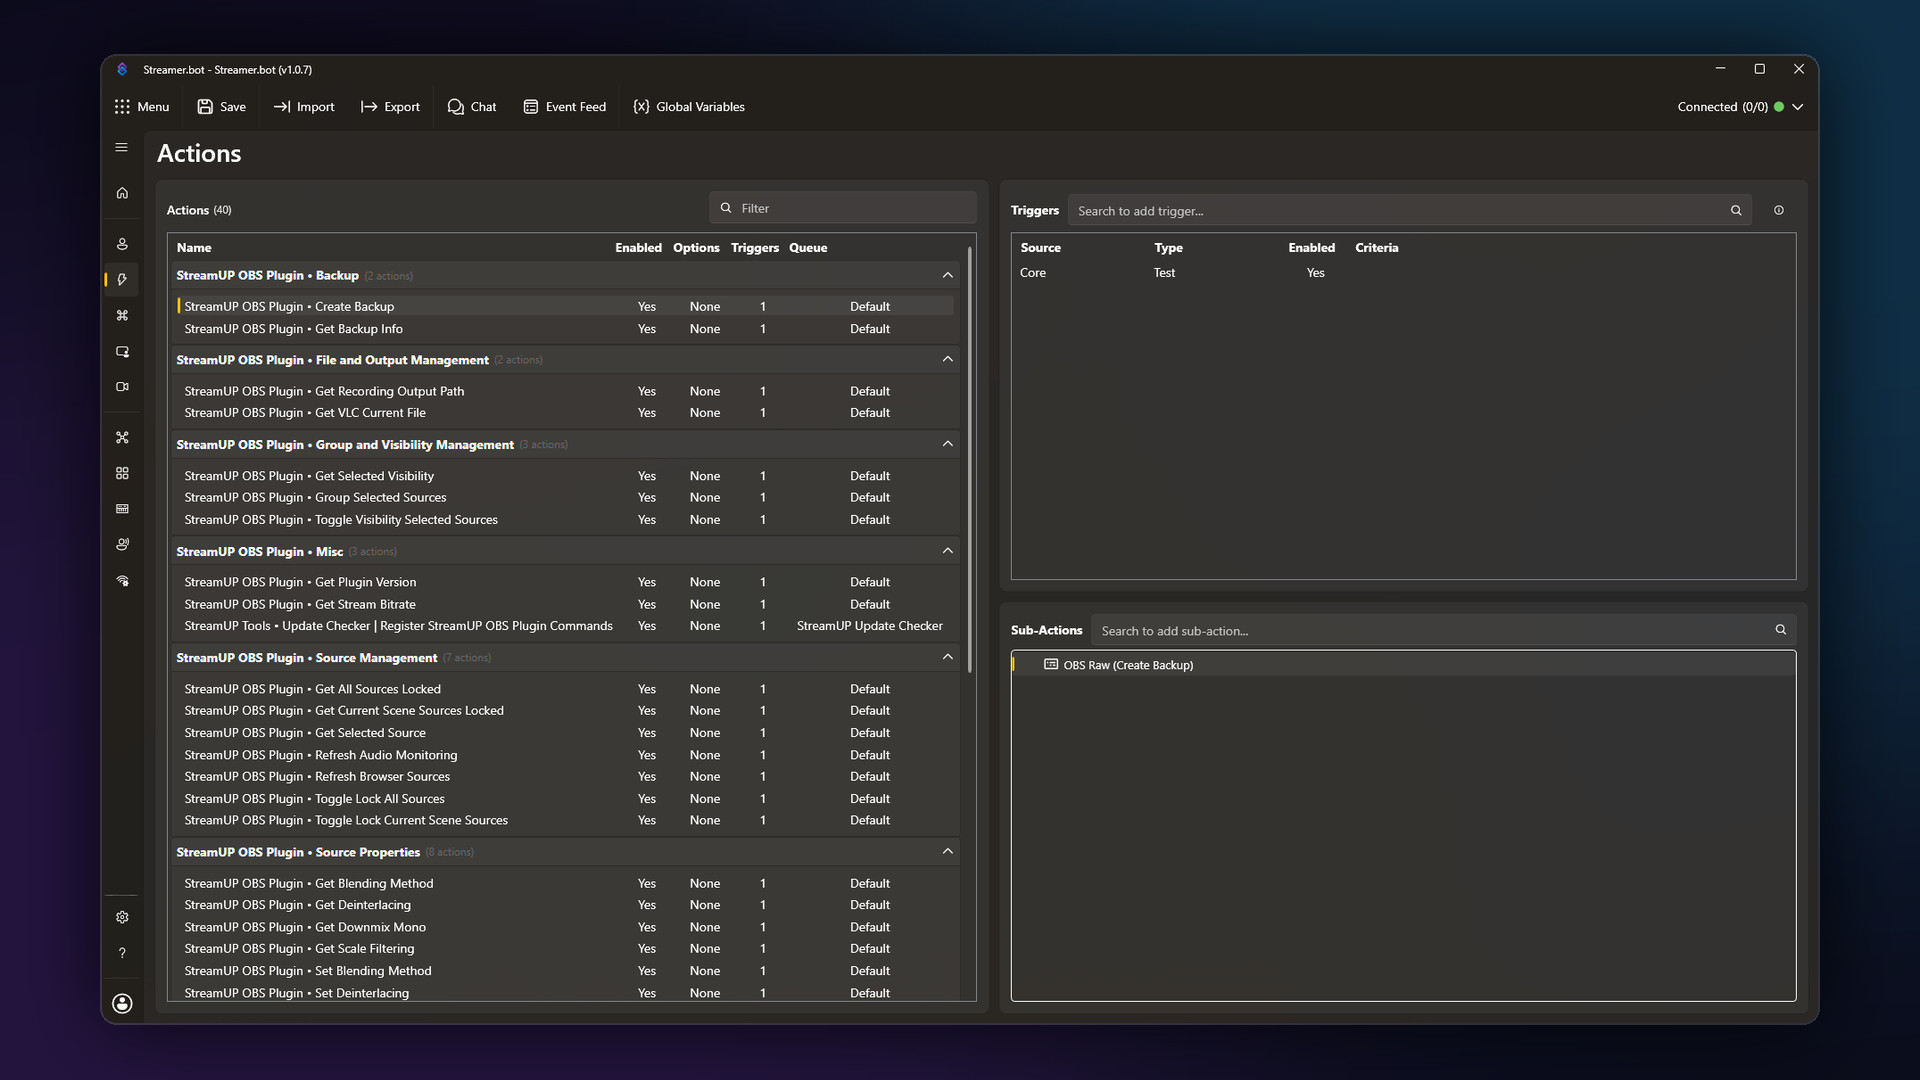1920x1080 pixels.
Task: Click the trigger search magnifier icon
Action: (1736, 211)
